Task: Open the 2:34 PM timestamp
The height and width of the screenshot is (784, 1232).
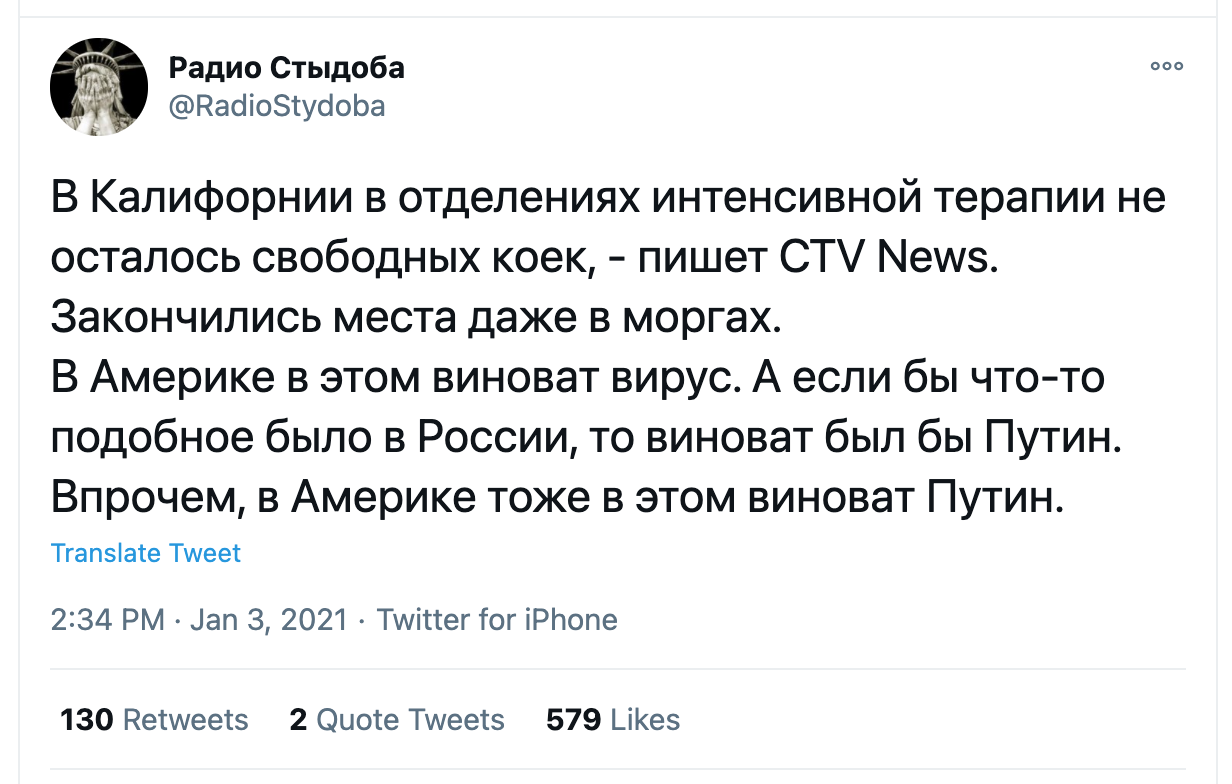Action: (108, 620)
